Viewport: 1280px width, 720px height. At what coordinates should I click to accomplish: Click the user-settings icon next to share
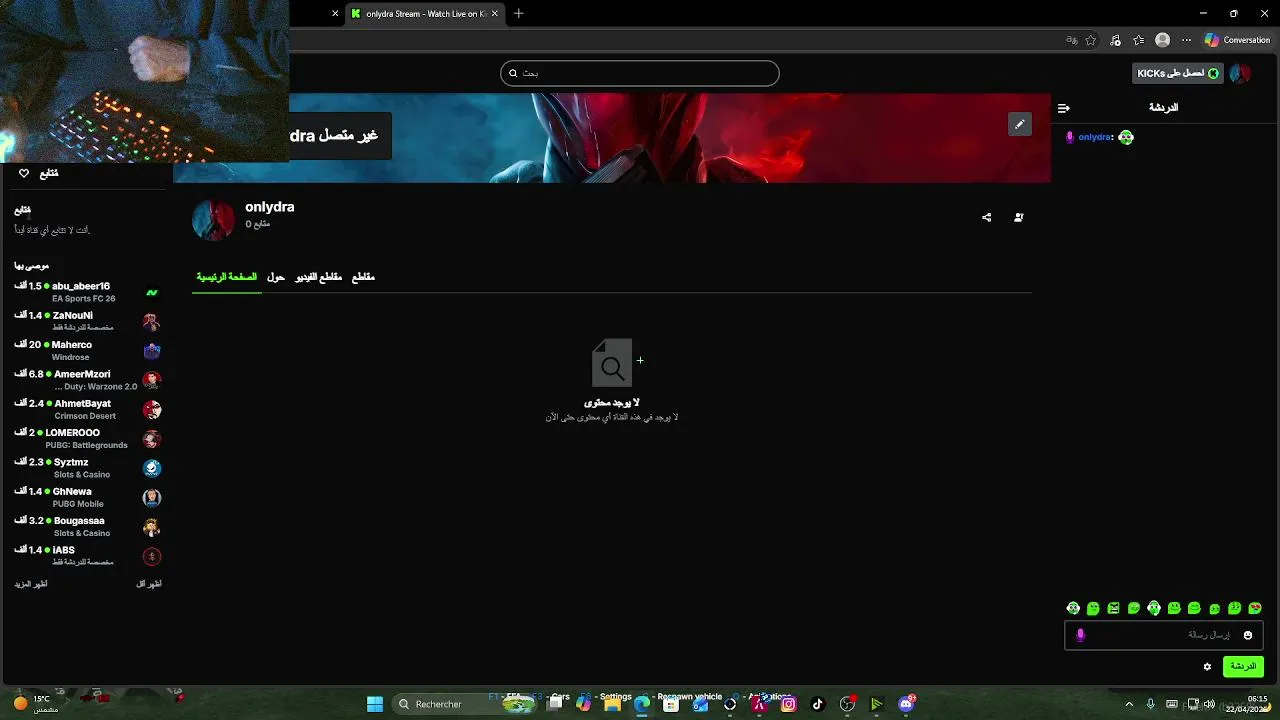pos(1018,217)
